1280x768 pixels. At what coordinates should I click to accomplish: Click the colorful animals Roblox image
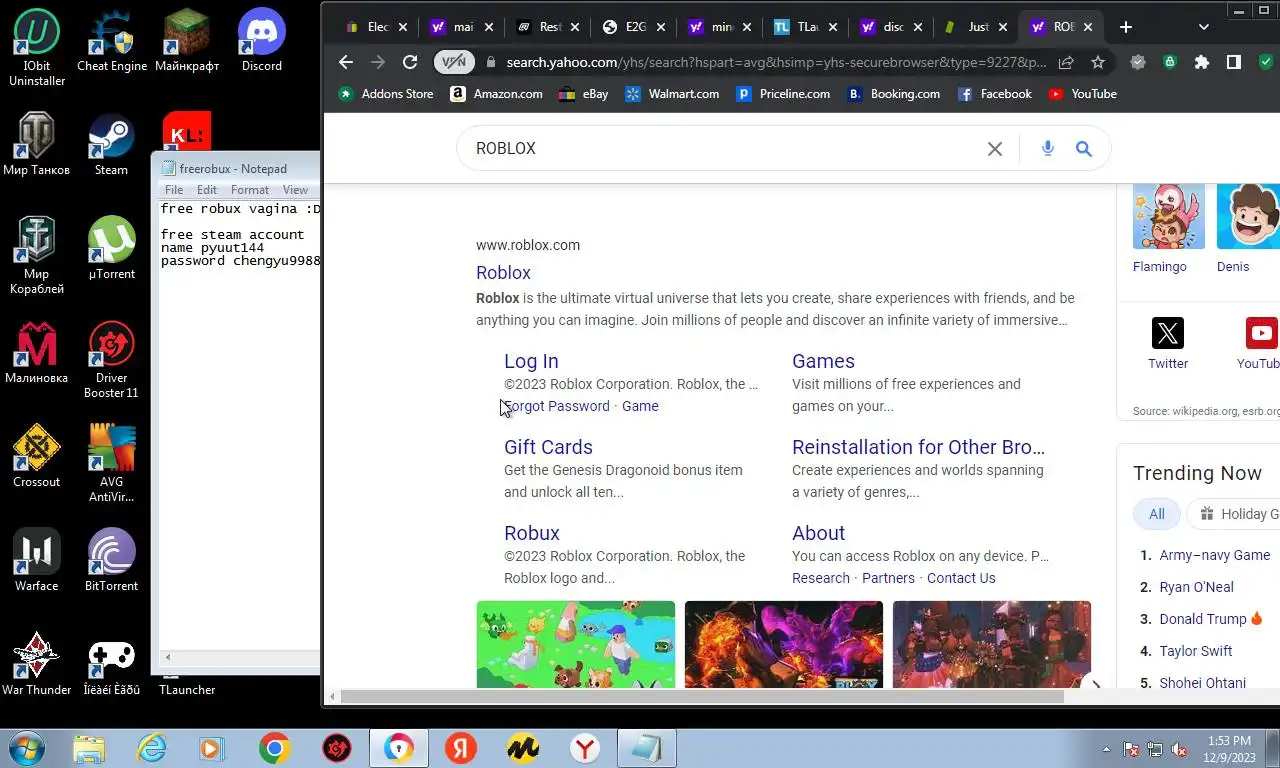[x=576, y=645]
